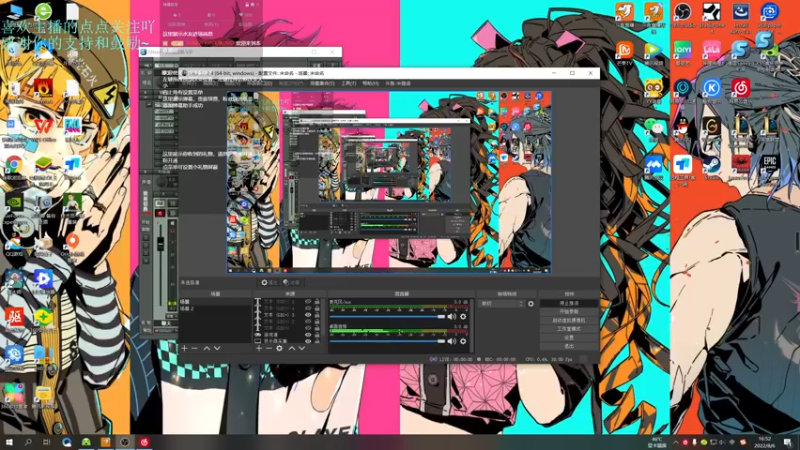Add a new source with the plus icon
The width and height of the screenshot is (800, 450).
[259, 348]
